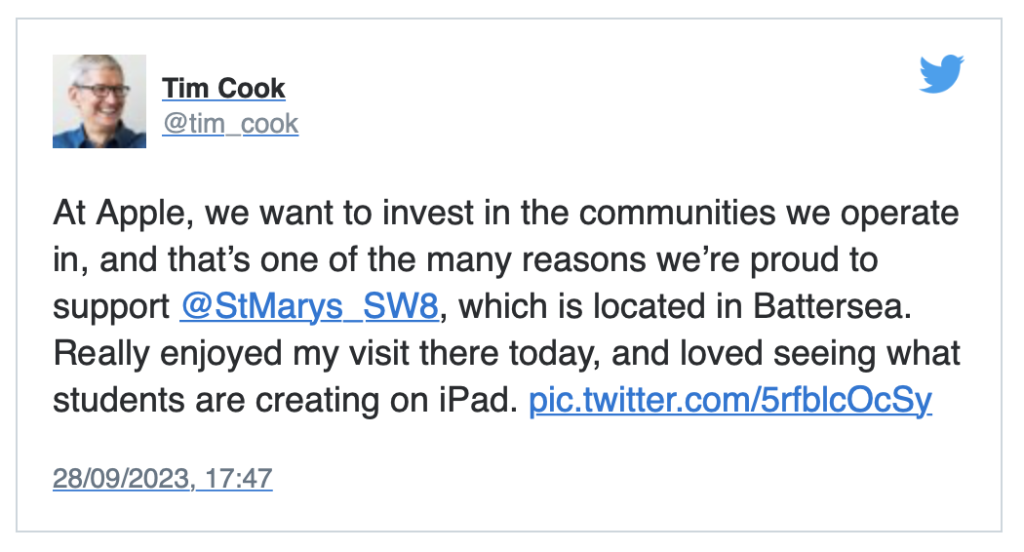Open the Tim Cook display name link
Screen dimensions: 1024x552
pos(223,88)
